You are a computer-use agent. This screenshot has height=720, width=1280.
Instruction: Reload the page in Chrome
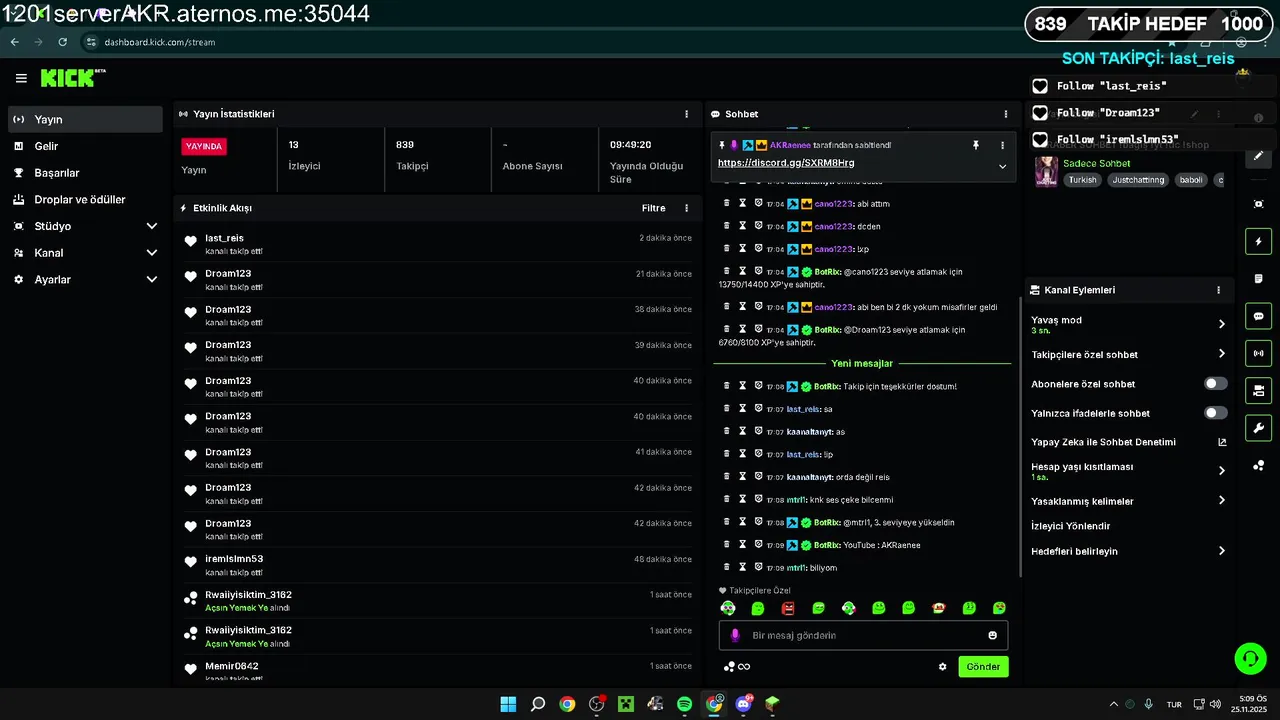tap(62, 42)
